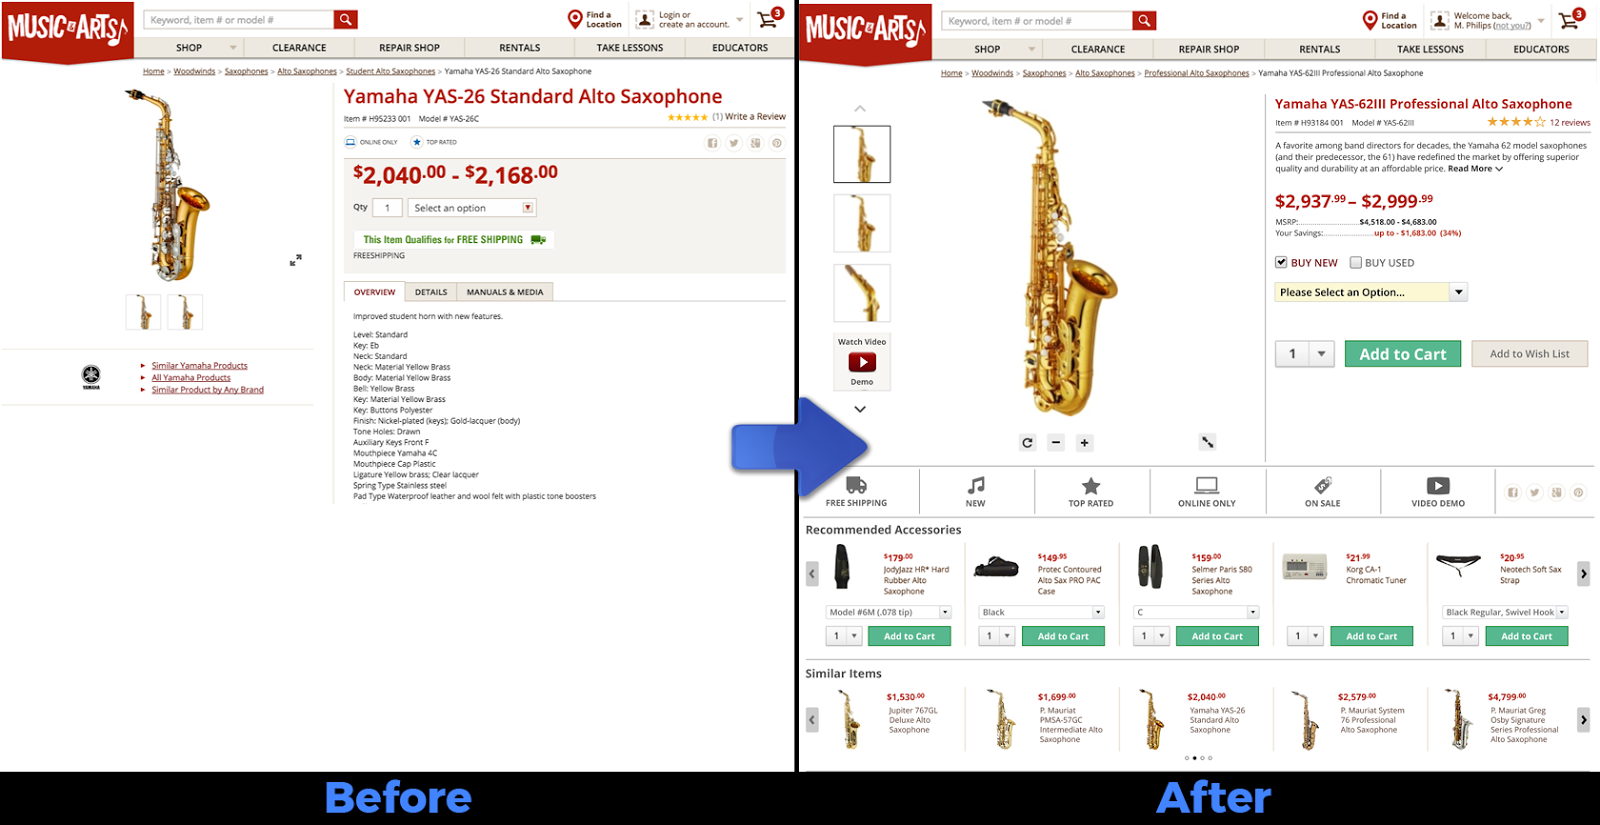Zoom in saxophone image with plus icon

point(1084,442)
